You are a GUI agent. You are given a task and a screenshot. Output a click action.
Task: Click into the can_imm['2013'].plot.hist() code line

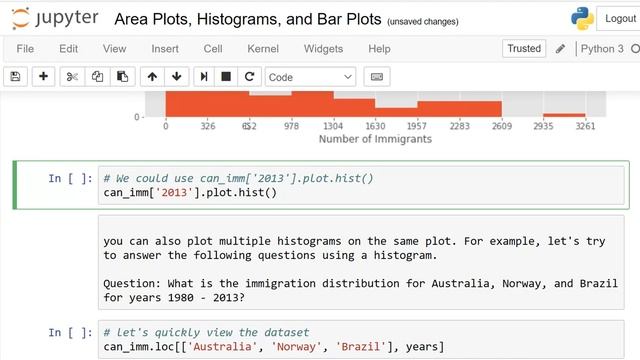coord(190,192)
